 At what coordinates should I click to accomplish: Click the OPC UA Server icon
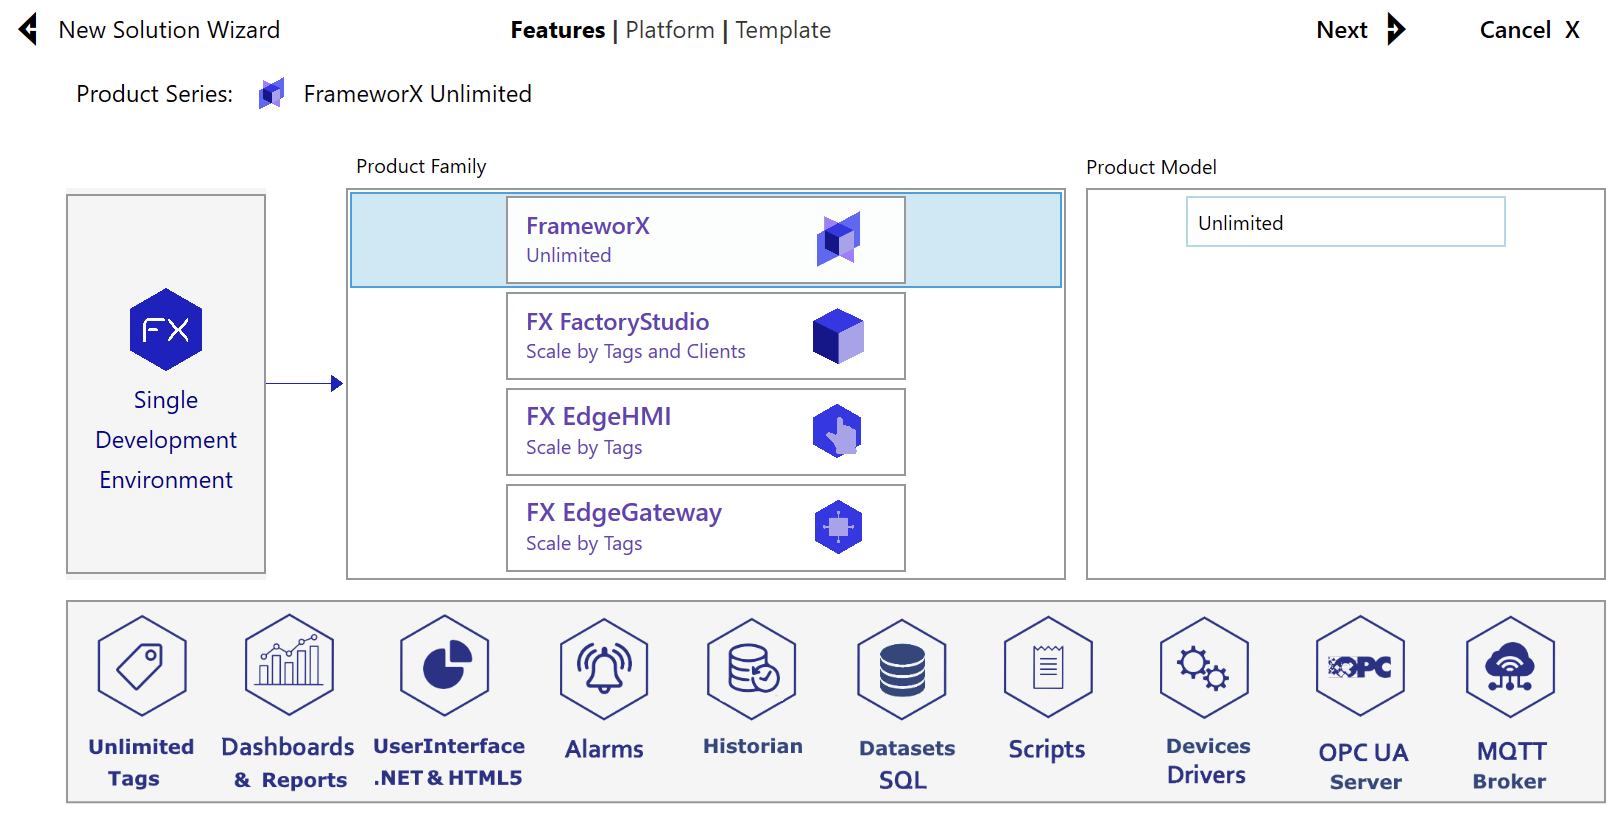(1360, 667)
